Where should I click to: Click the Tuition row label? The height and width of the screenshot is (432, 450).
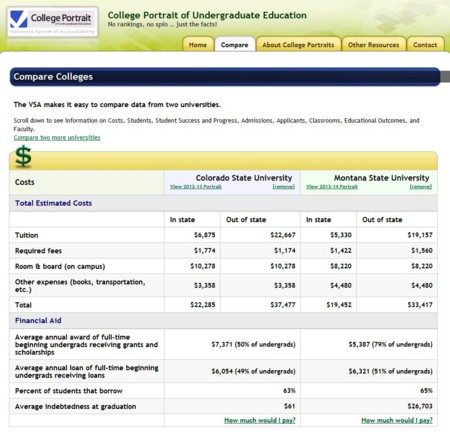tap(26, 235)
